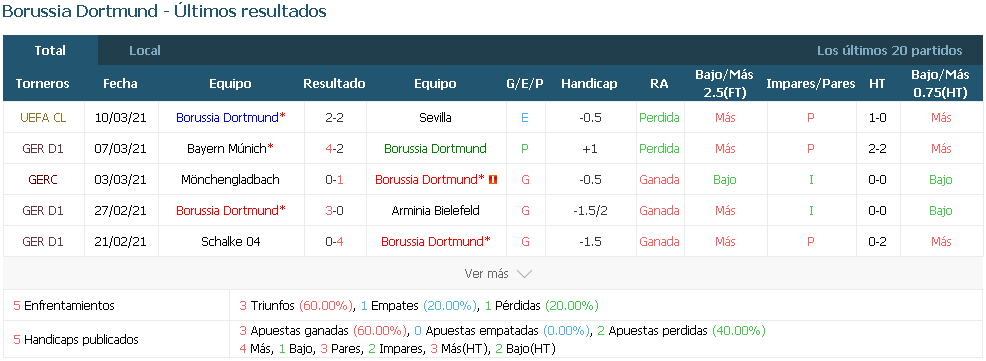Sort by the Handicap column header
986x361 pixels.
click(x=589, y=84)
